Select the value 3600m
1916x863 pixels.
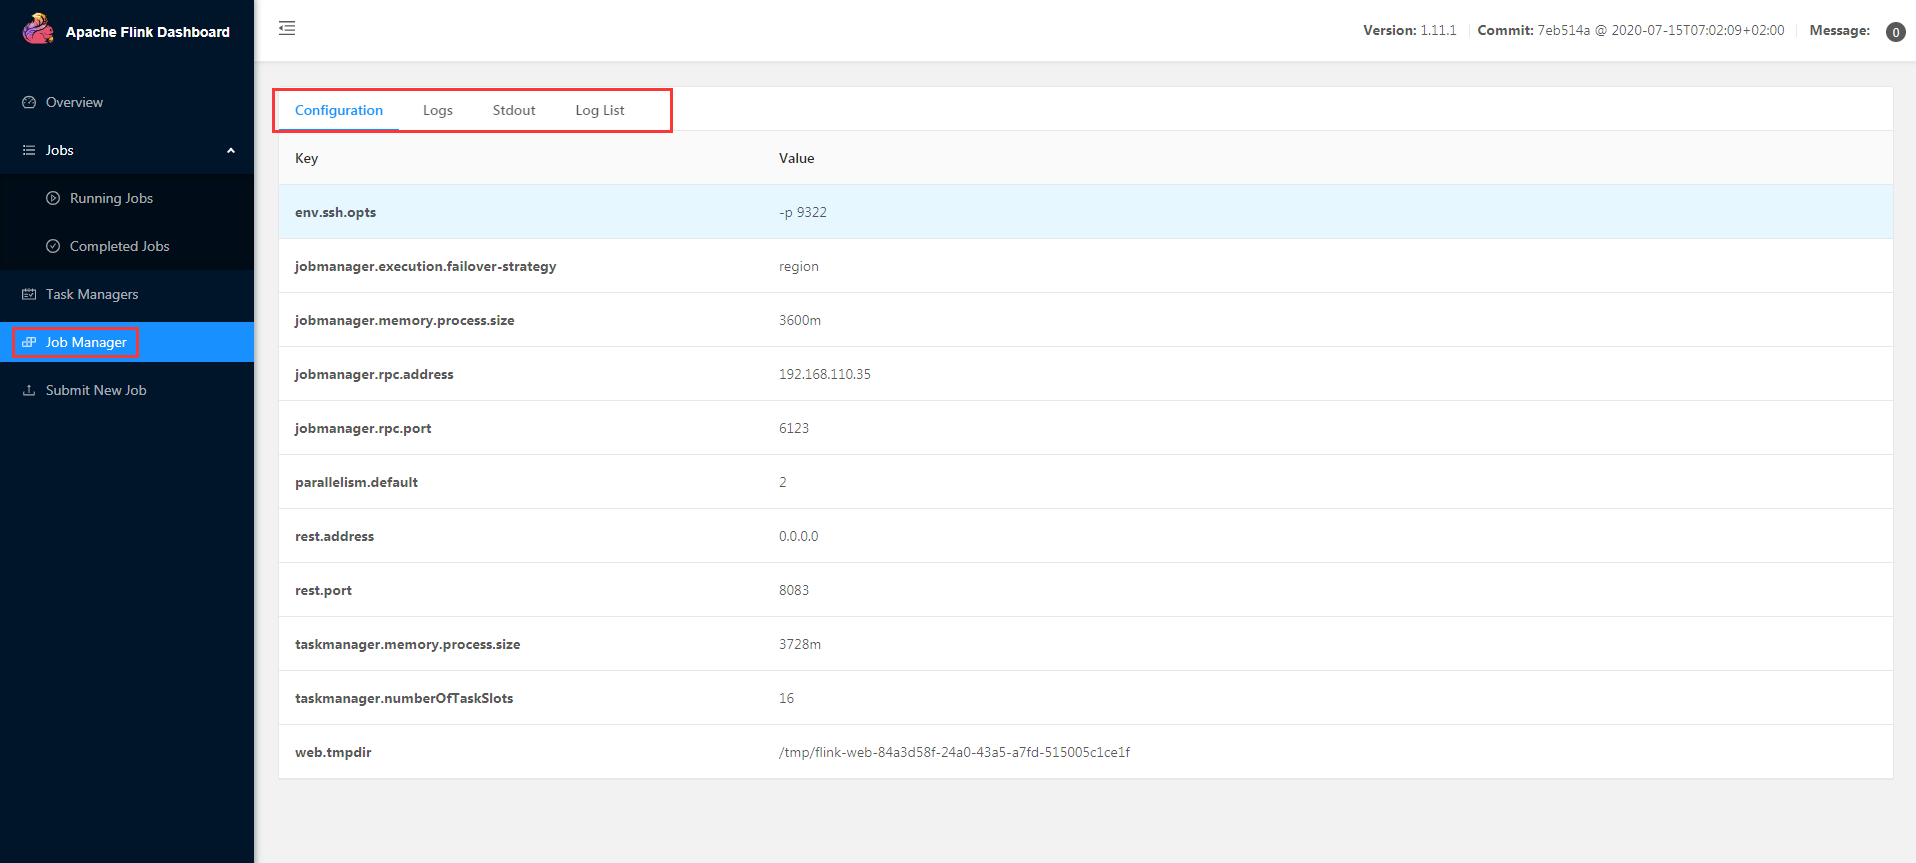(x=800, y=320)
